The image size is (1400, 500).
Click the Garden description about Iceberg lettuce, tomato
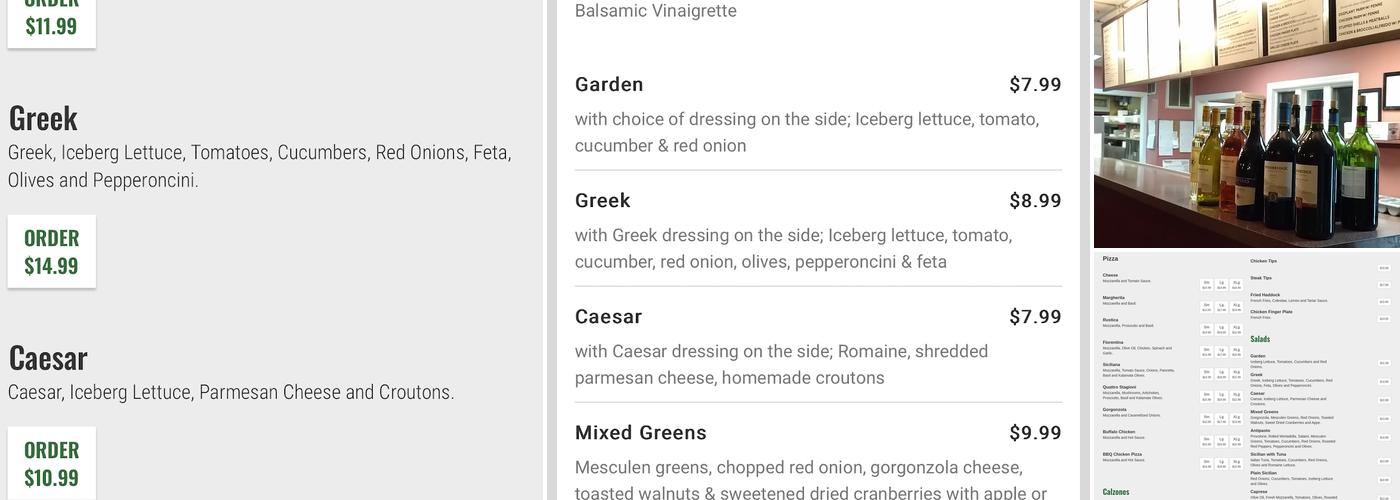806,132
